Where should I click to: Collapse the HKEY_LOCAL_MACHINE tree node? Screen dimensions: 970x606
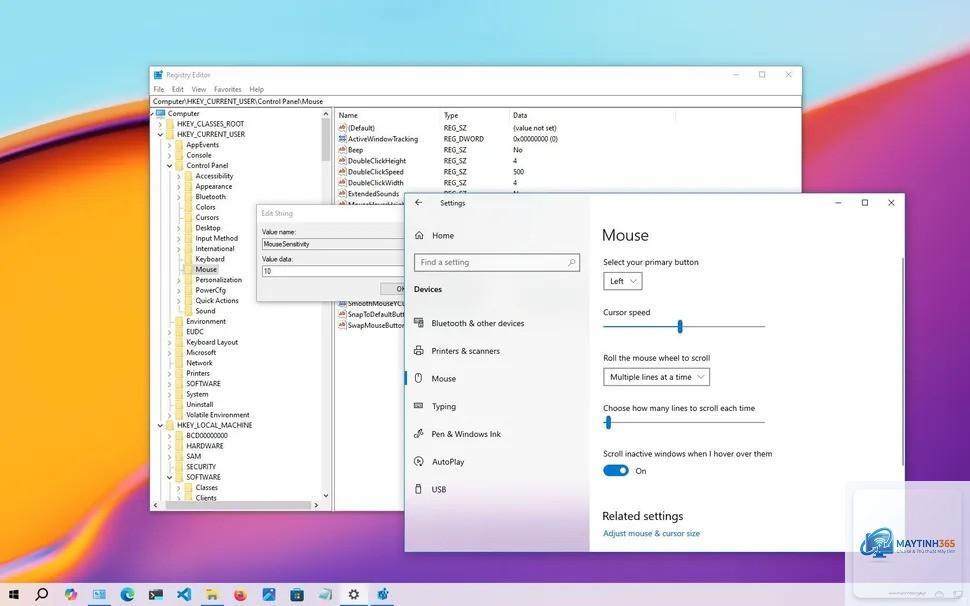point(160,425)
